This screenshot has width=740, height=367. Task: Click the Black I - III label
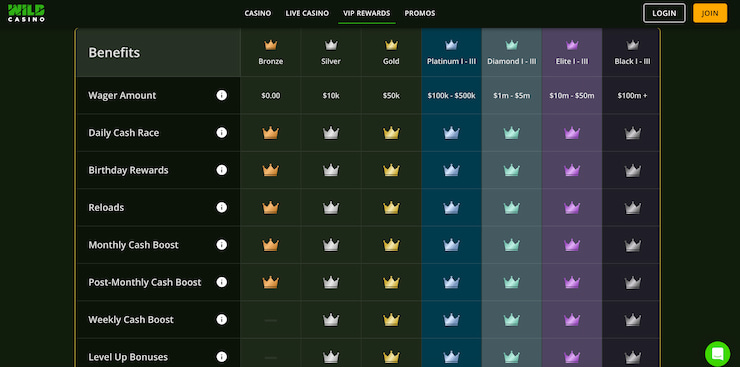pos(632,61)
